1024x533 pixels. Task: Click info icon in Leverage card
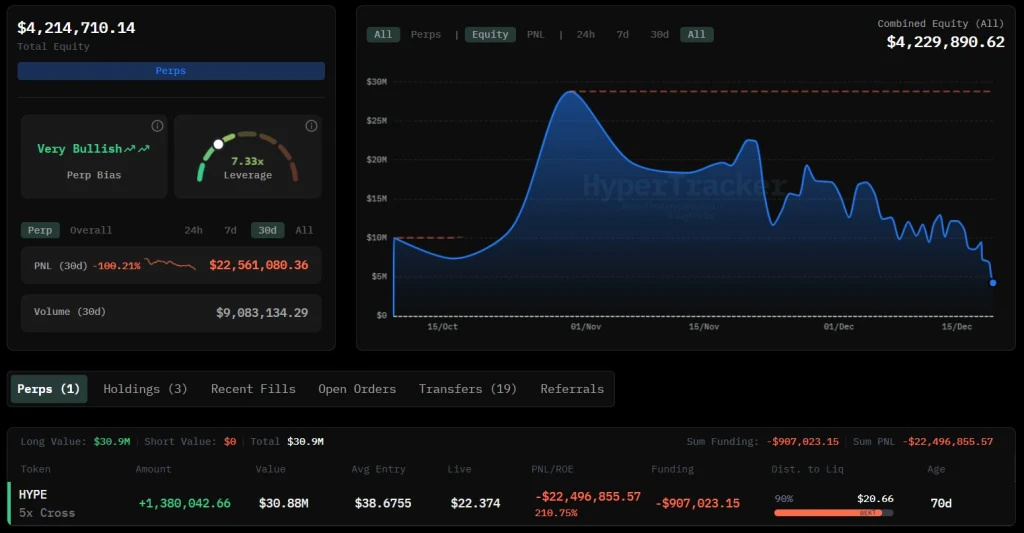[x=312, y=126]
